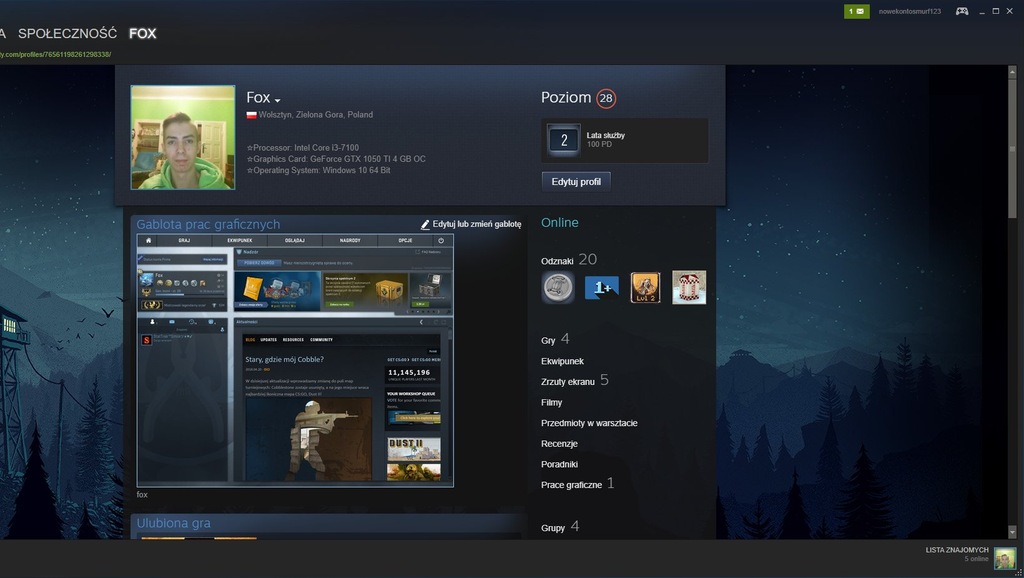
Task: Click the fox artwork caption
Action: (142, 494)
